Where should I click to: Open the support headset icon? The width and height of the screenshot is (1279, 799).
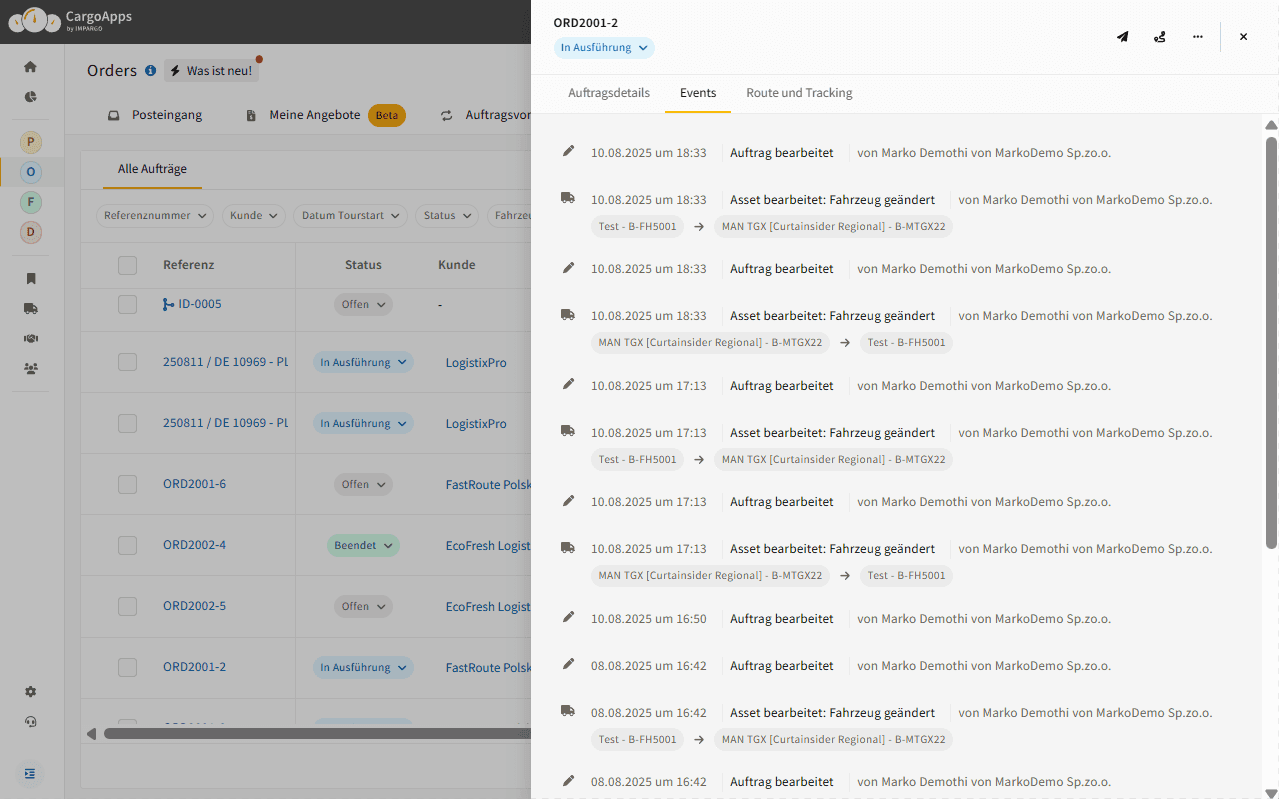click(x=30, y=721)
